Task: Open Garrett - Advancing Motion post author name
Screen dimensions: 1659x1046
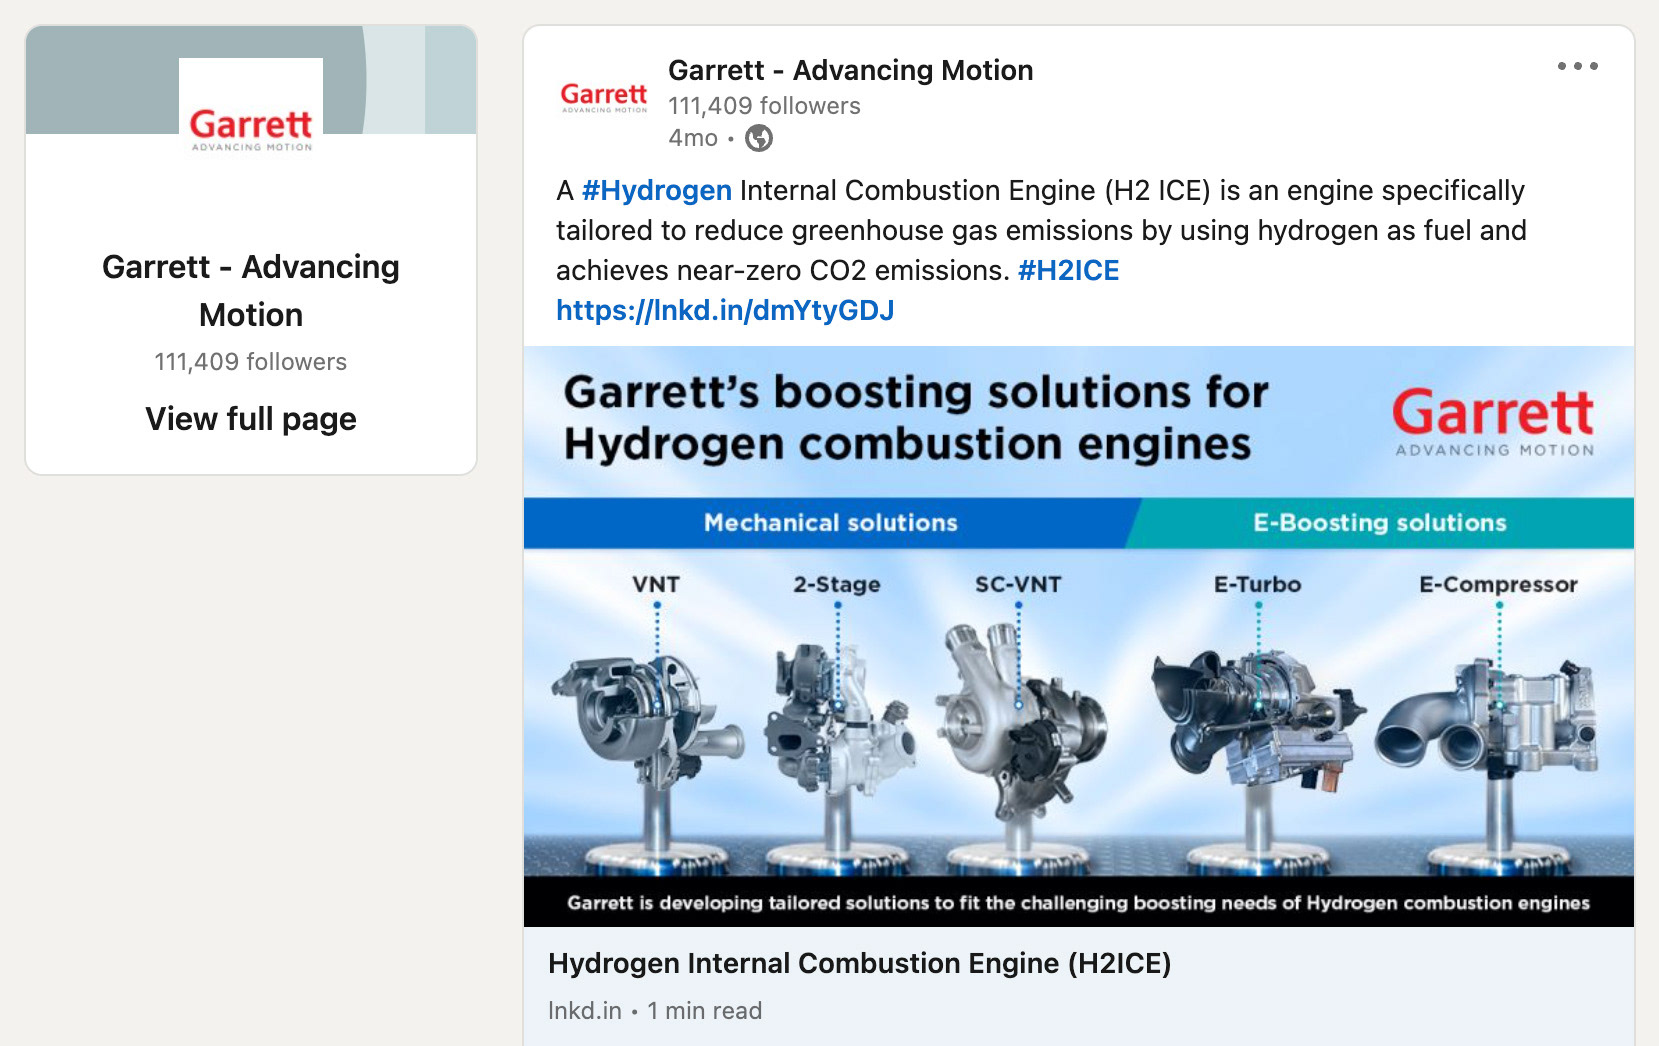Action: point(850,70)
